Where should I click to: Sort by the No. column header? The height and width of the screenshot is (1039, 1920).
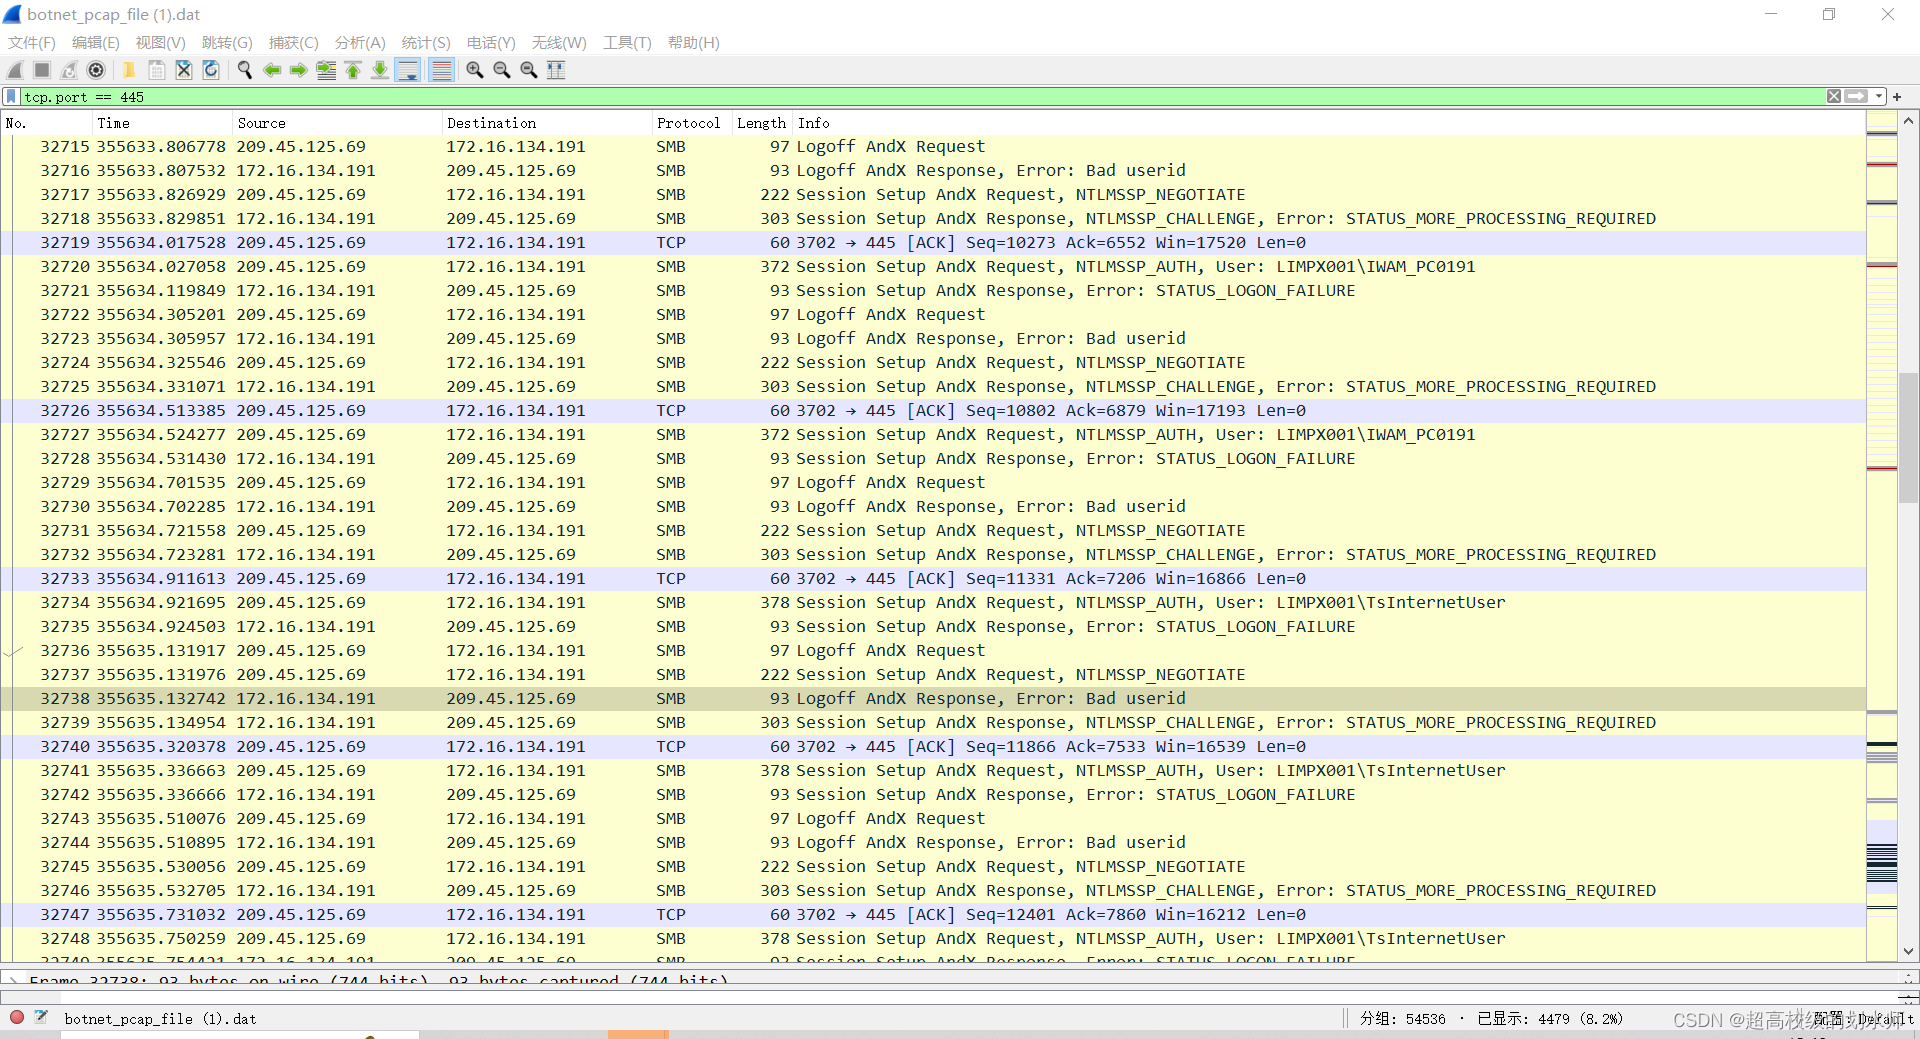[46, 123]
